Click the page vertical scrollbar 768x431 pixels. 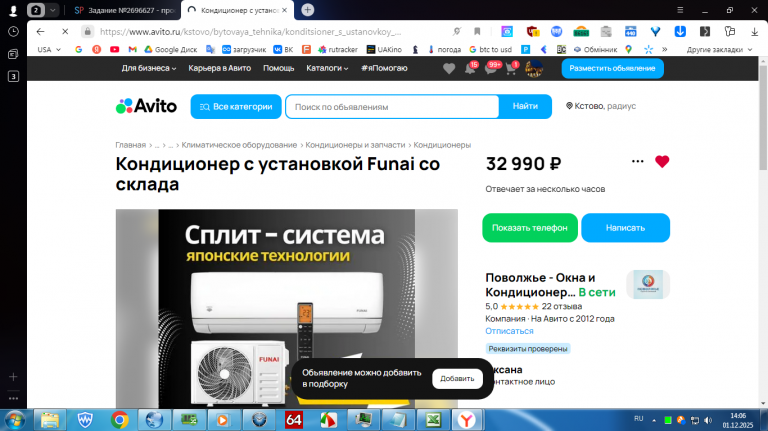[x=763, y=118]
